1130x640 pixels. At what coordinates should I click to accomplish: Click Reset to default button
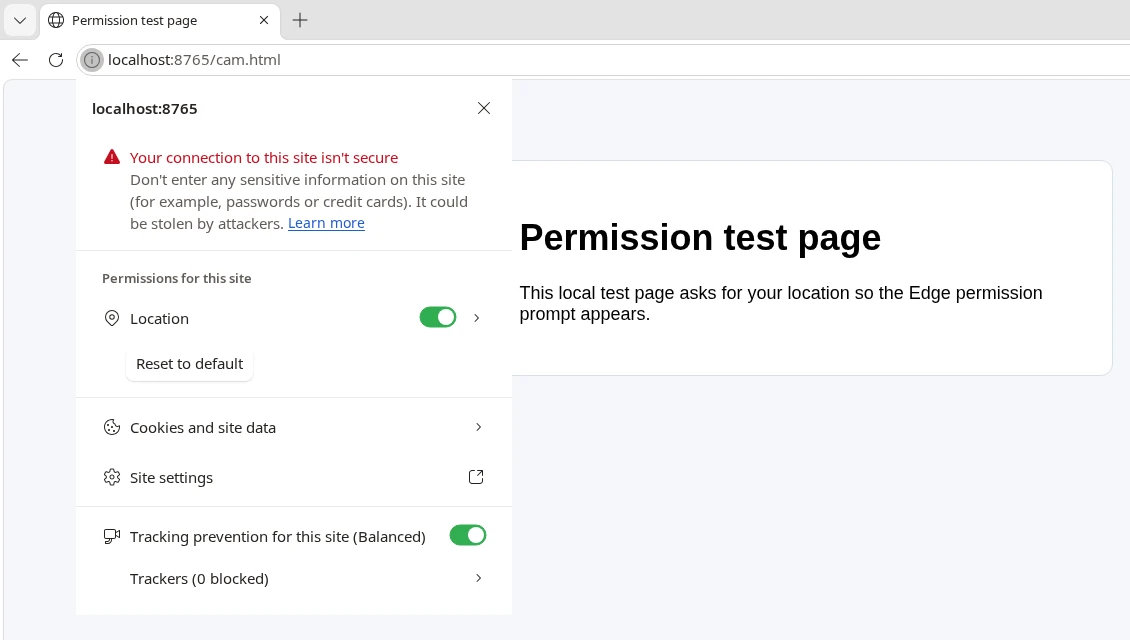[190, 364]
